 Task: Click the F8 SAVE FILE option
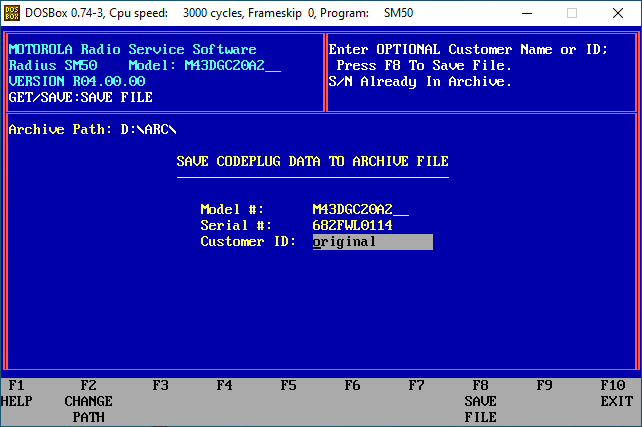pyautogui.click(x=480, y=400)
